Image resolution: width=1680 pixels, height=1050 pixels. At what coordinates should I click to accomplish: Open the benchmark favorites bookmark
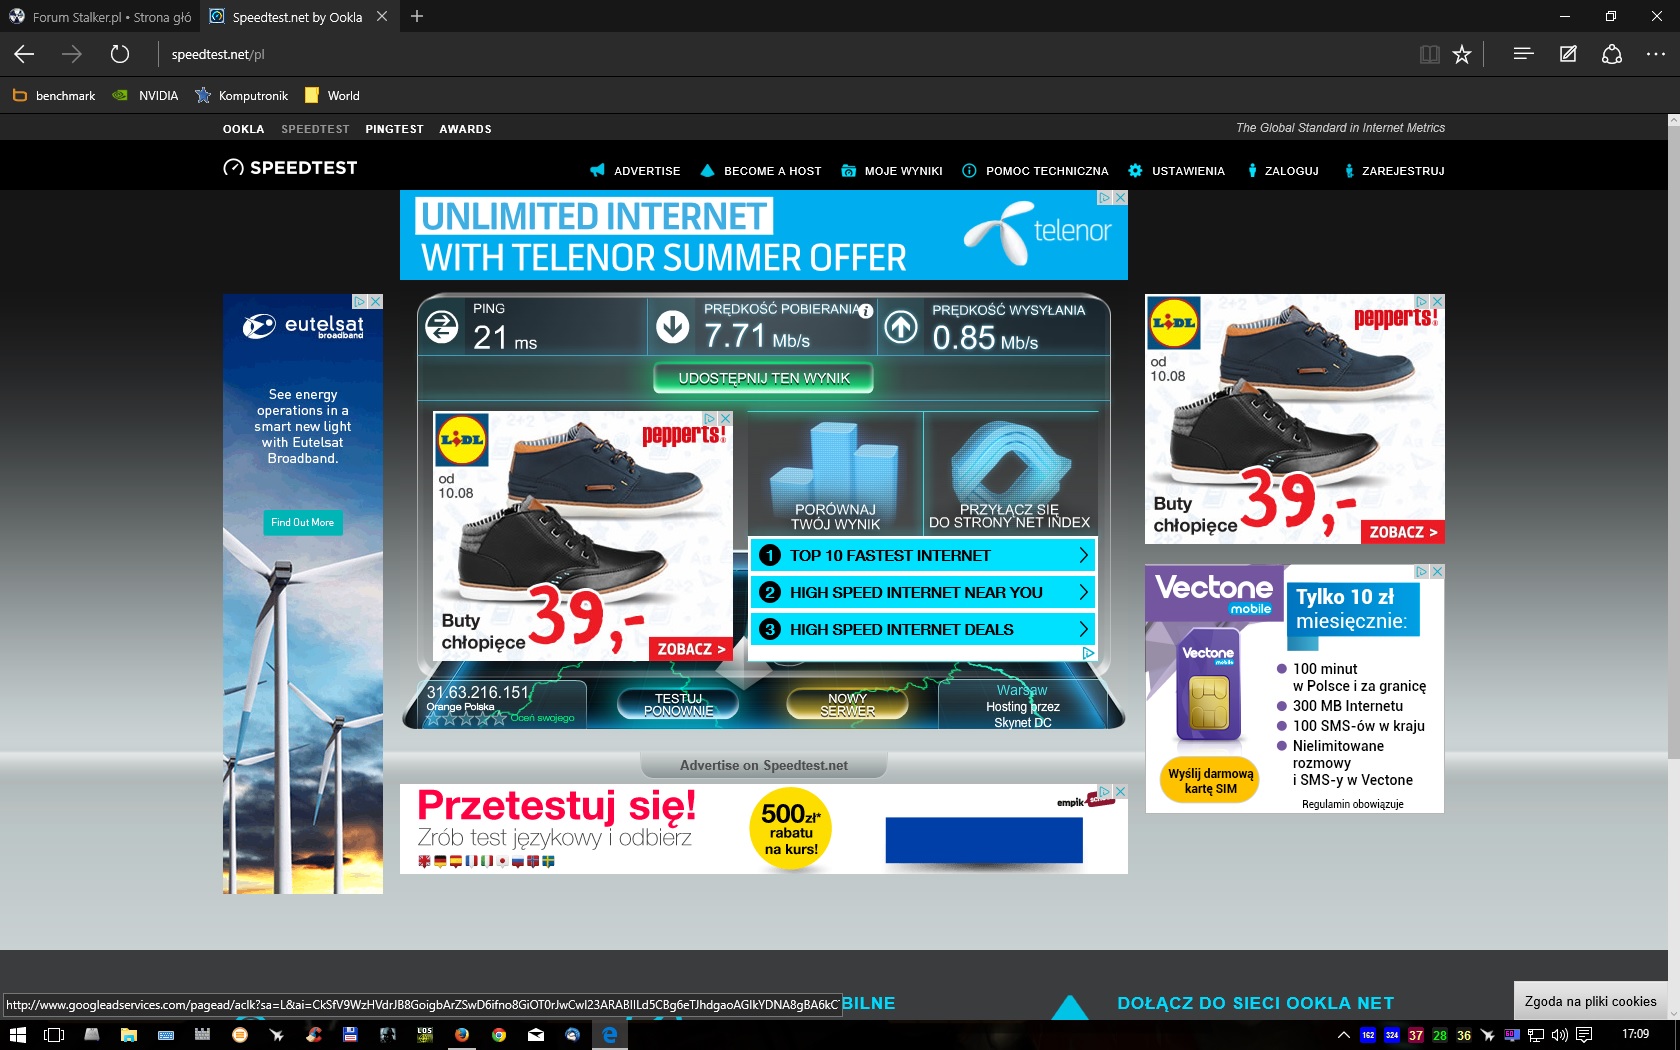pyautogui.click(x=54, y=96)
